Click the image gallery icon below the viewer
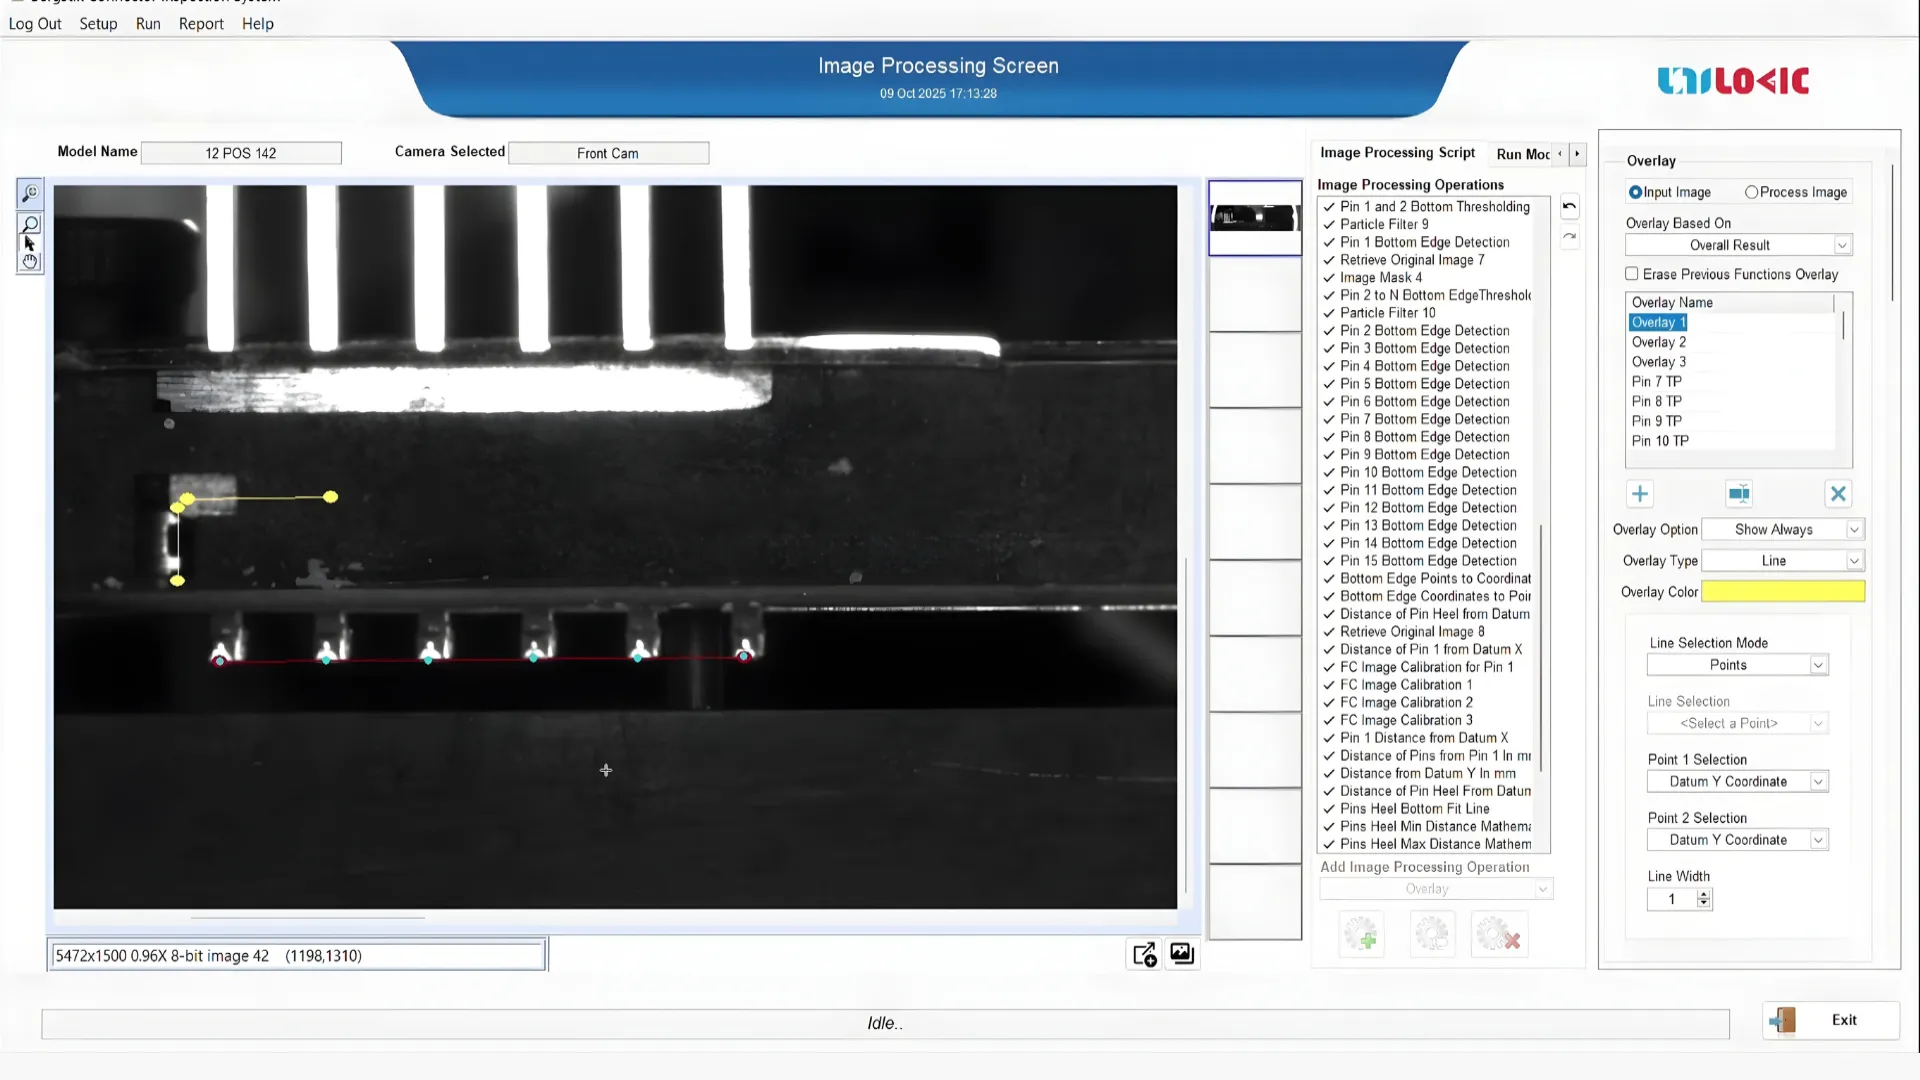Viewport: 1920px width, 1080px height. pyautogui.click(x=1182, y=954)
